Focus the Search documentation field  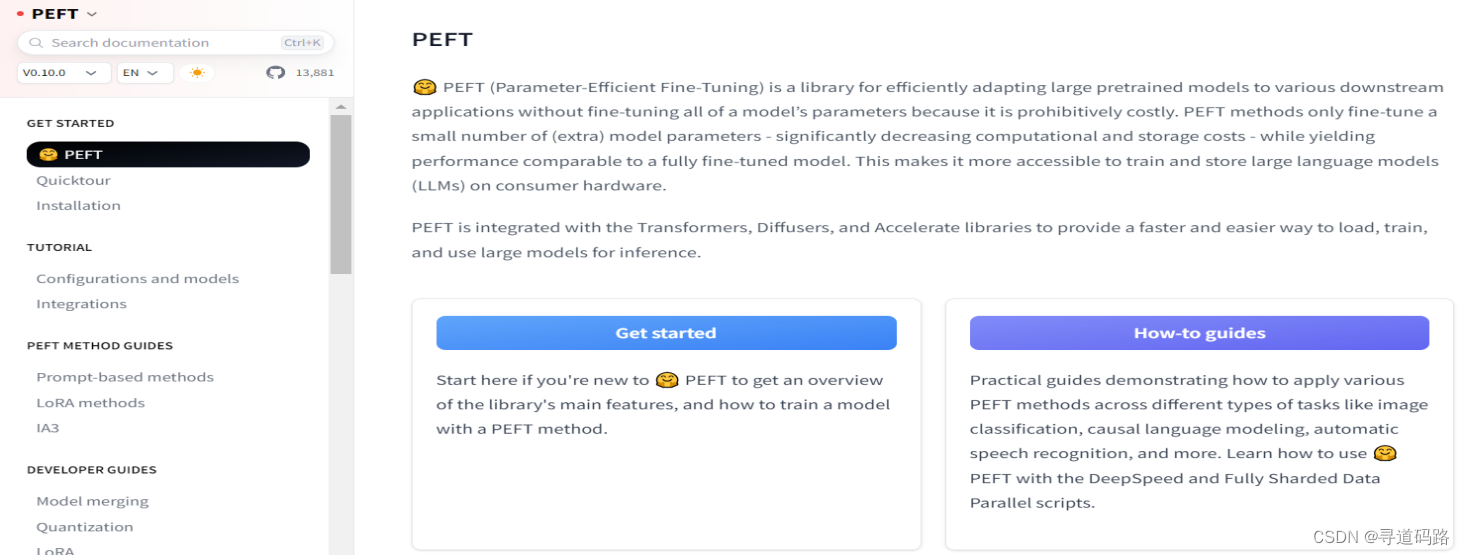pyautogui.click(x=176, y=43)
